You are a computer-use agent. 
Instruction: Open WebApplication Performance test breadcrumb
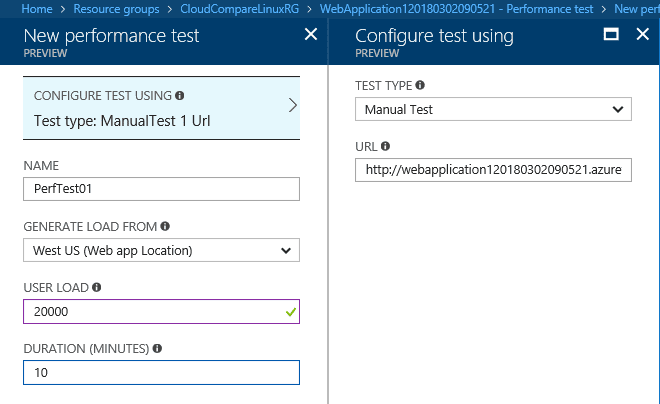pos(456,9)
